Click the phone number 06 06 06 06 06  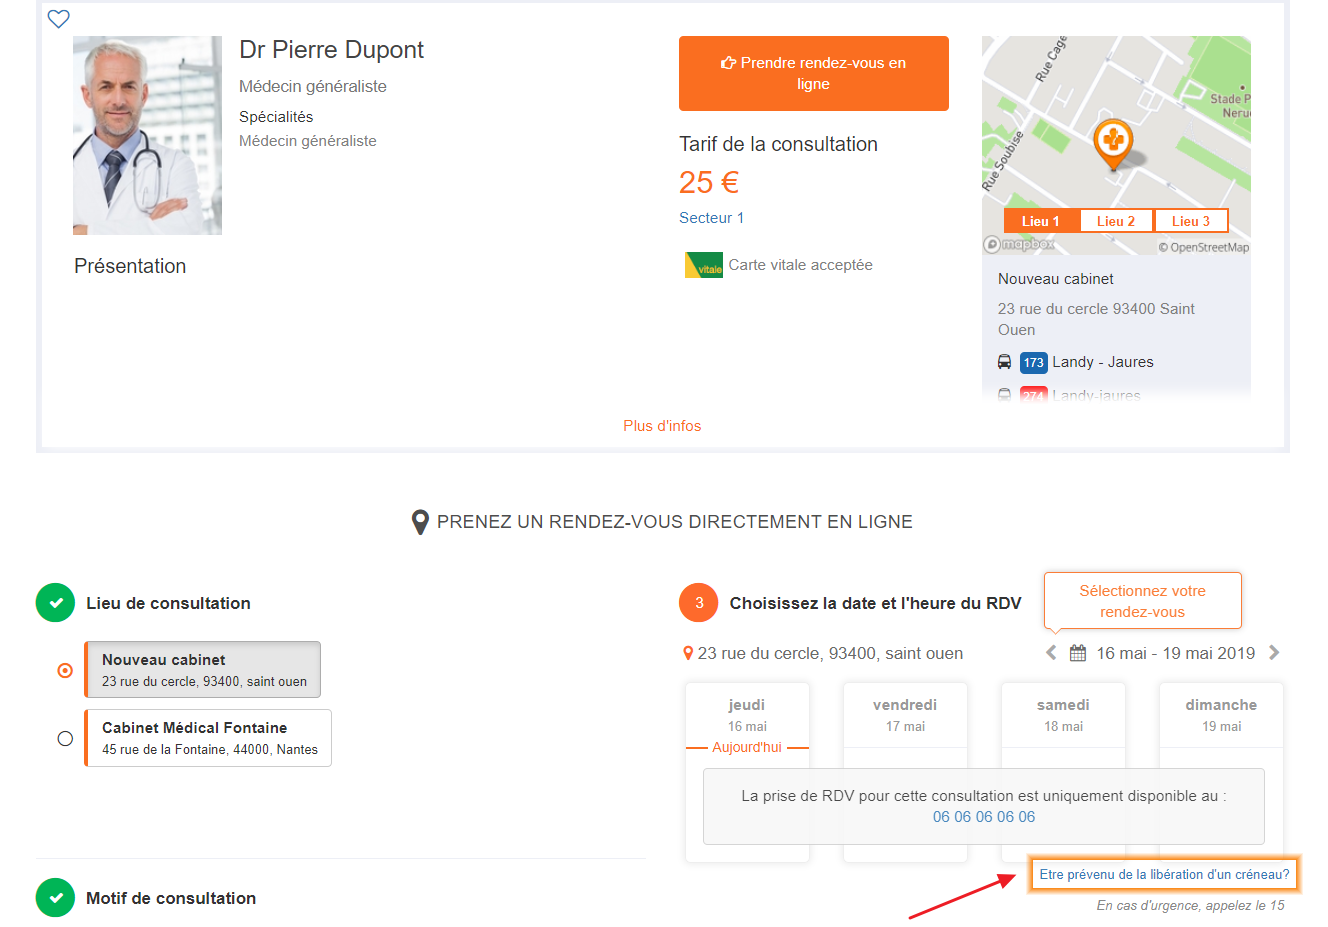[984, 817]
